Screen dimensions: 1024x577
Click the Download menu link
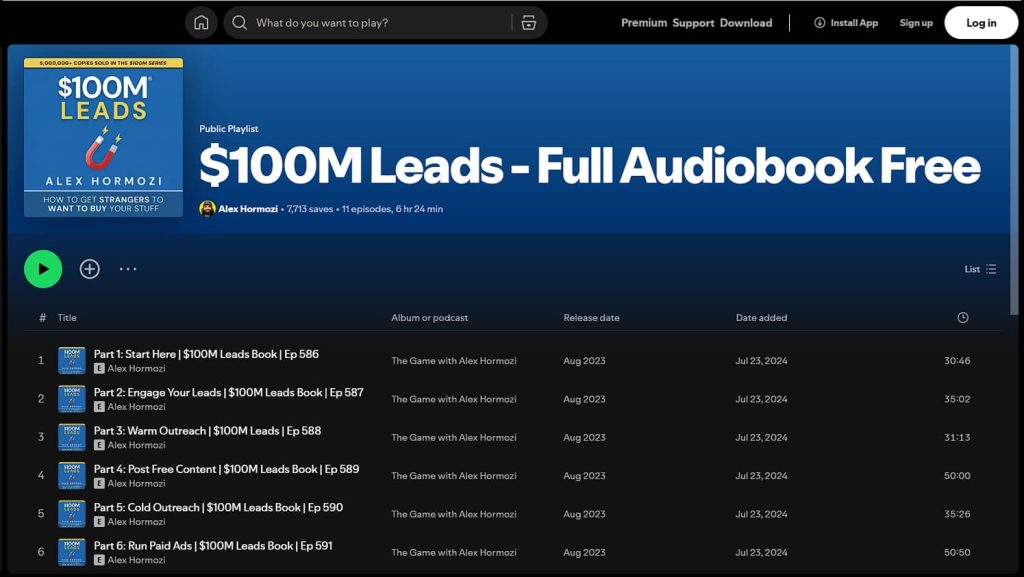[746, 22]
